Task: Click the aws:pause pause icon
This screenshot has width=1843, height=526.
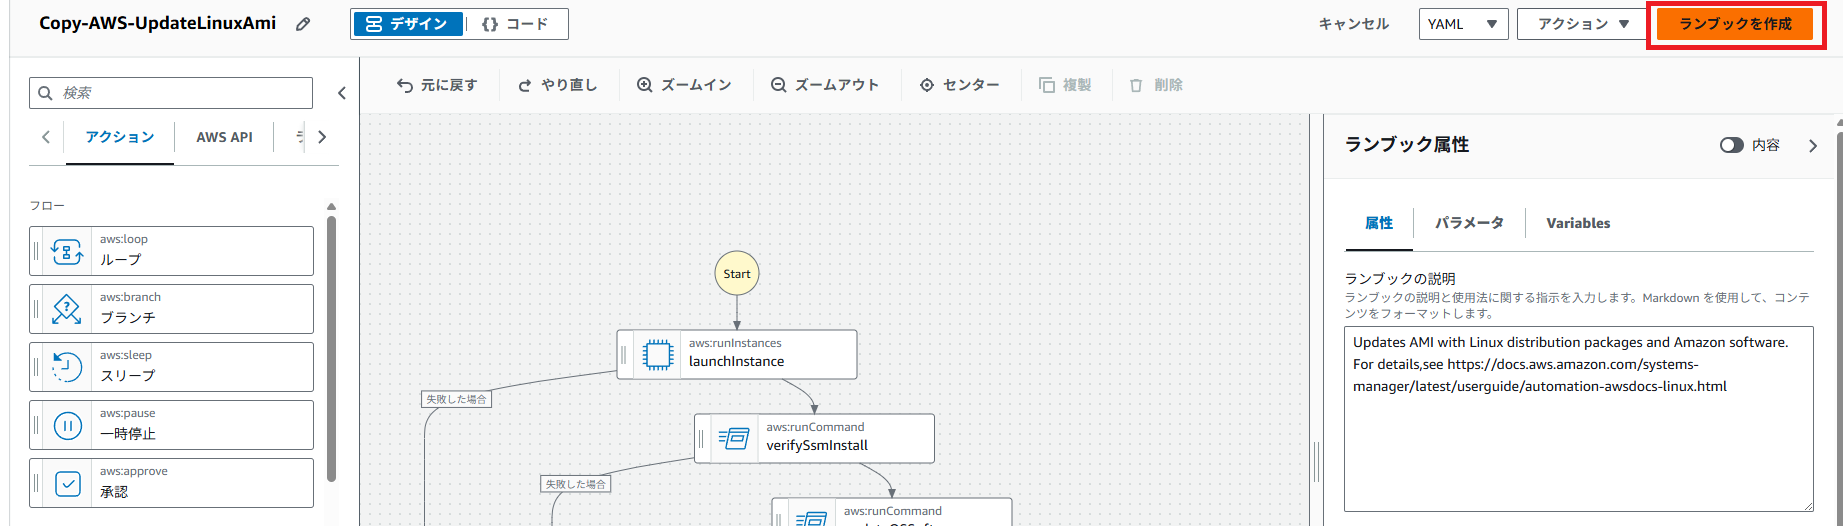Action: [x=67, y=426]
